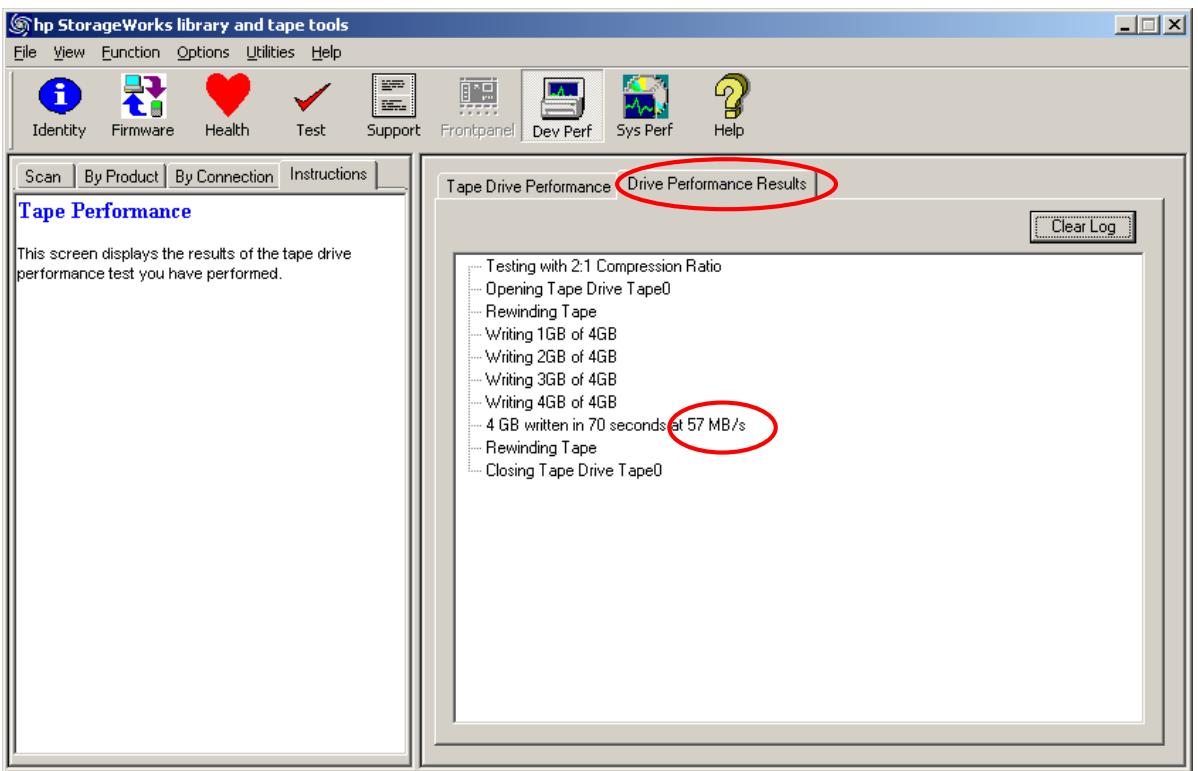Image resolution: width=1198 pixels, height=771 pixels.
Task: Open the Function menu
Action: click(x=131, y=53)
